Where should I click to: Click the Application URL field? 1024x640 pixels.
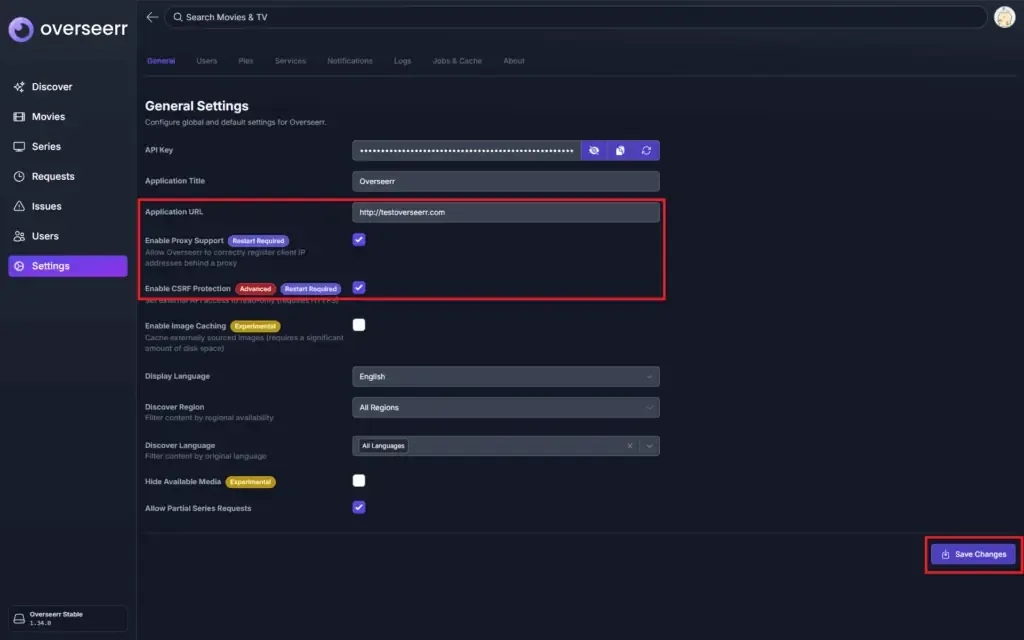pos(505,212)
